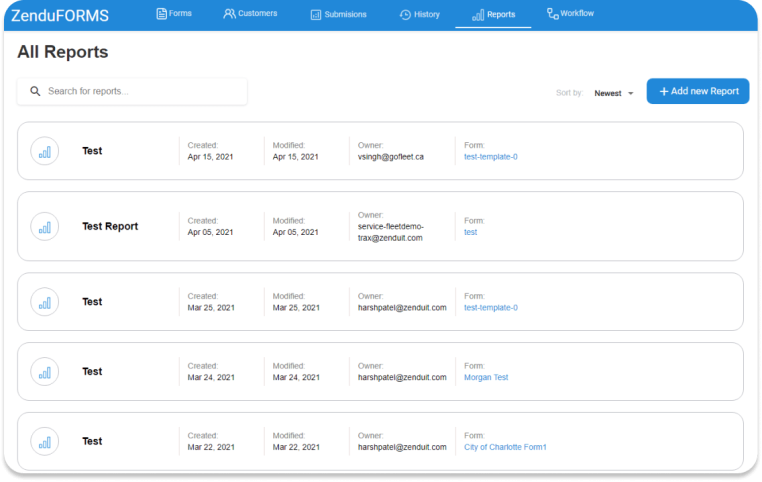Click Modified date Apr 05, 2021
The width and height of the screenshot is (762, 482).
pos(295,232)
